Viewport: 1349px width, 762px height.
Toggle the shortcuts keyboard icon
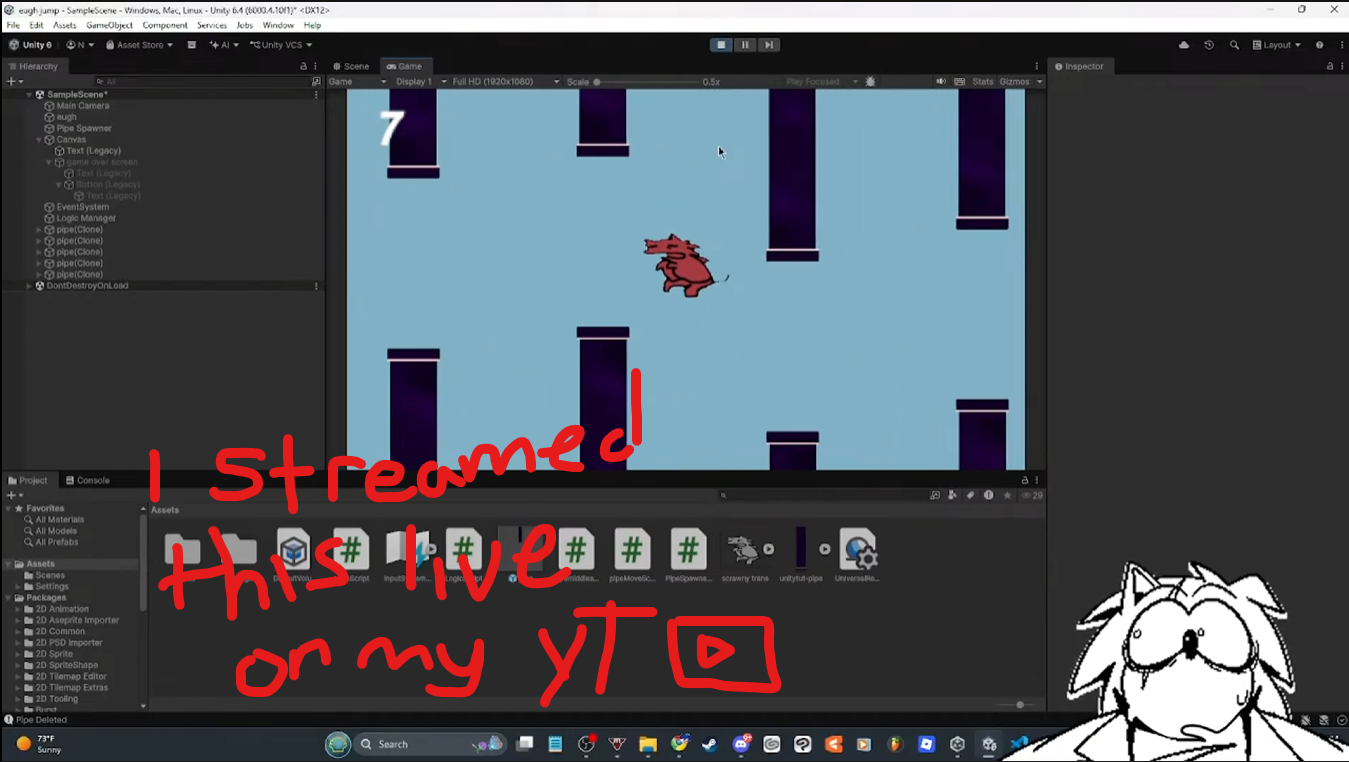(960, 82)
